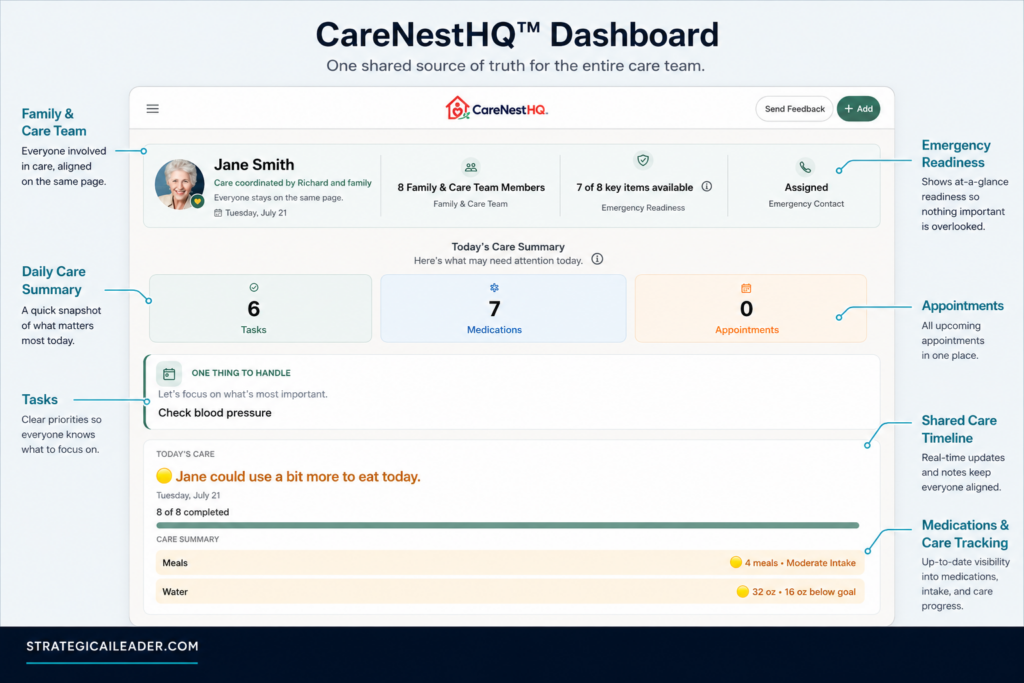Open the Water care summary row
The width and height of the screenshot is (1024, 683).
pyautogui.click(x=510, y=592)
